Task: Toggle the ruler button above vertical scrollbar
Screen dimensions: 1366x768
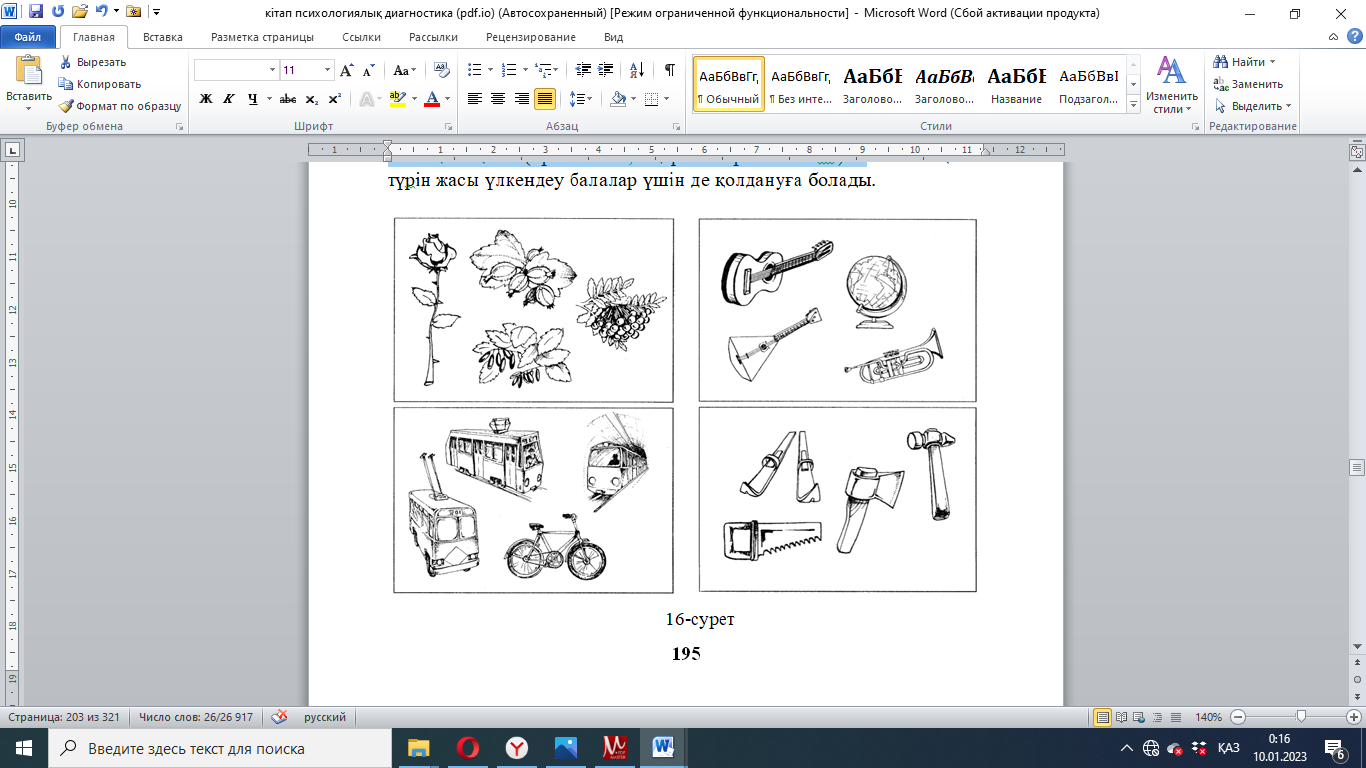Action: click(1357, 152)
